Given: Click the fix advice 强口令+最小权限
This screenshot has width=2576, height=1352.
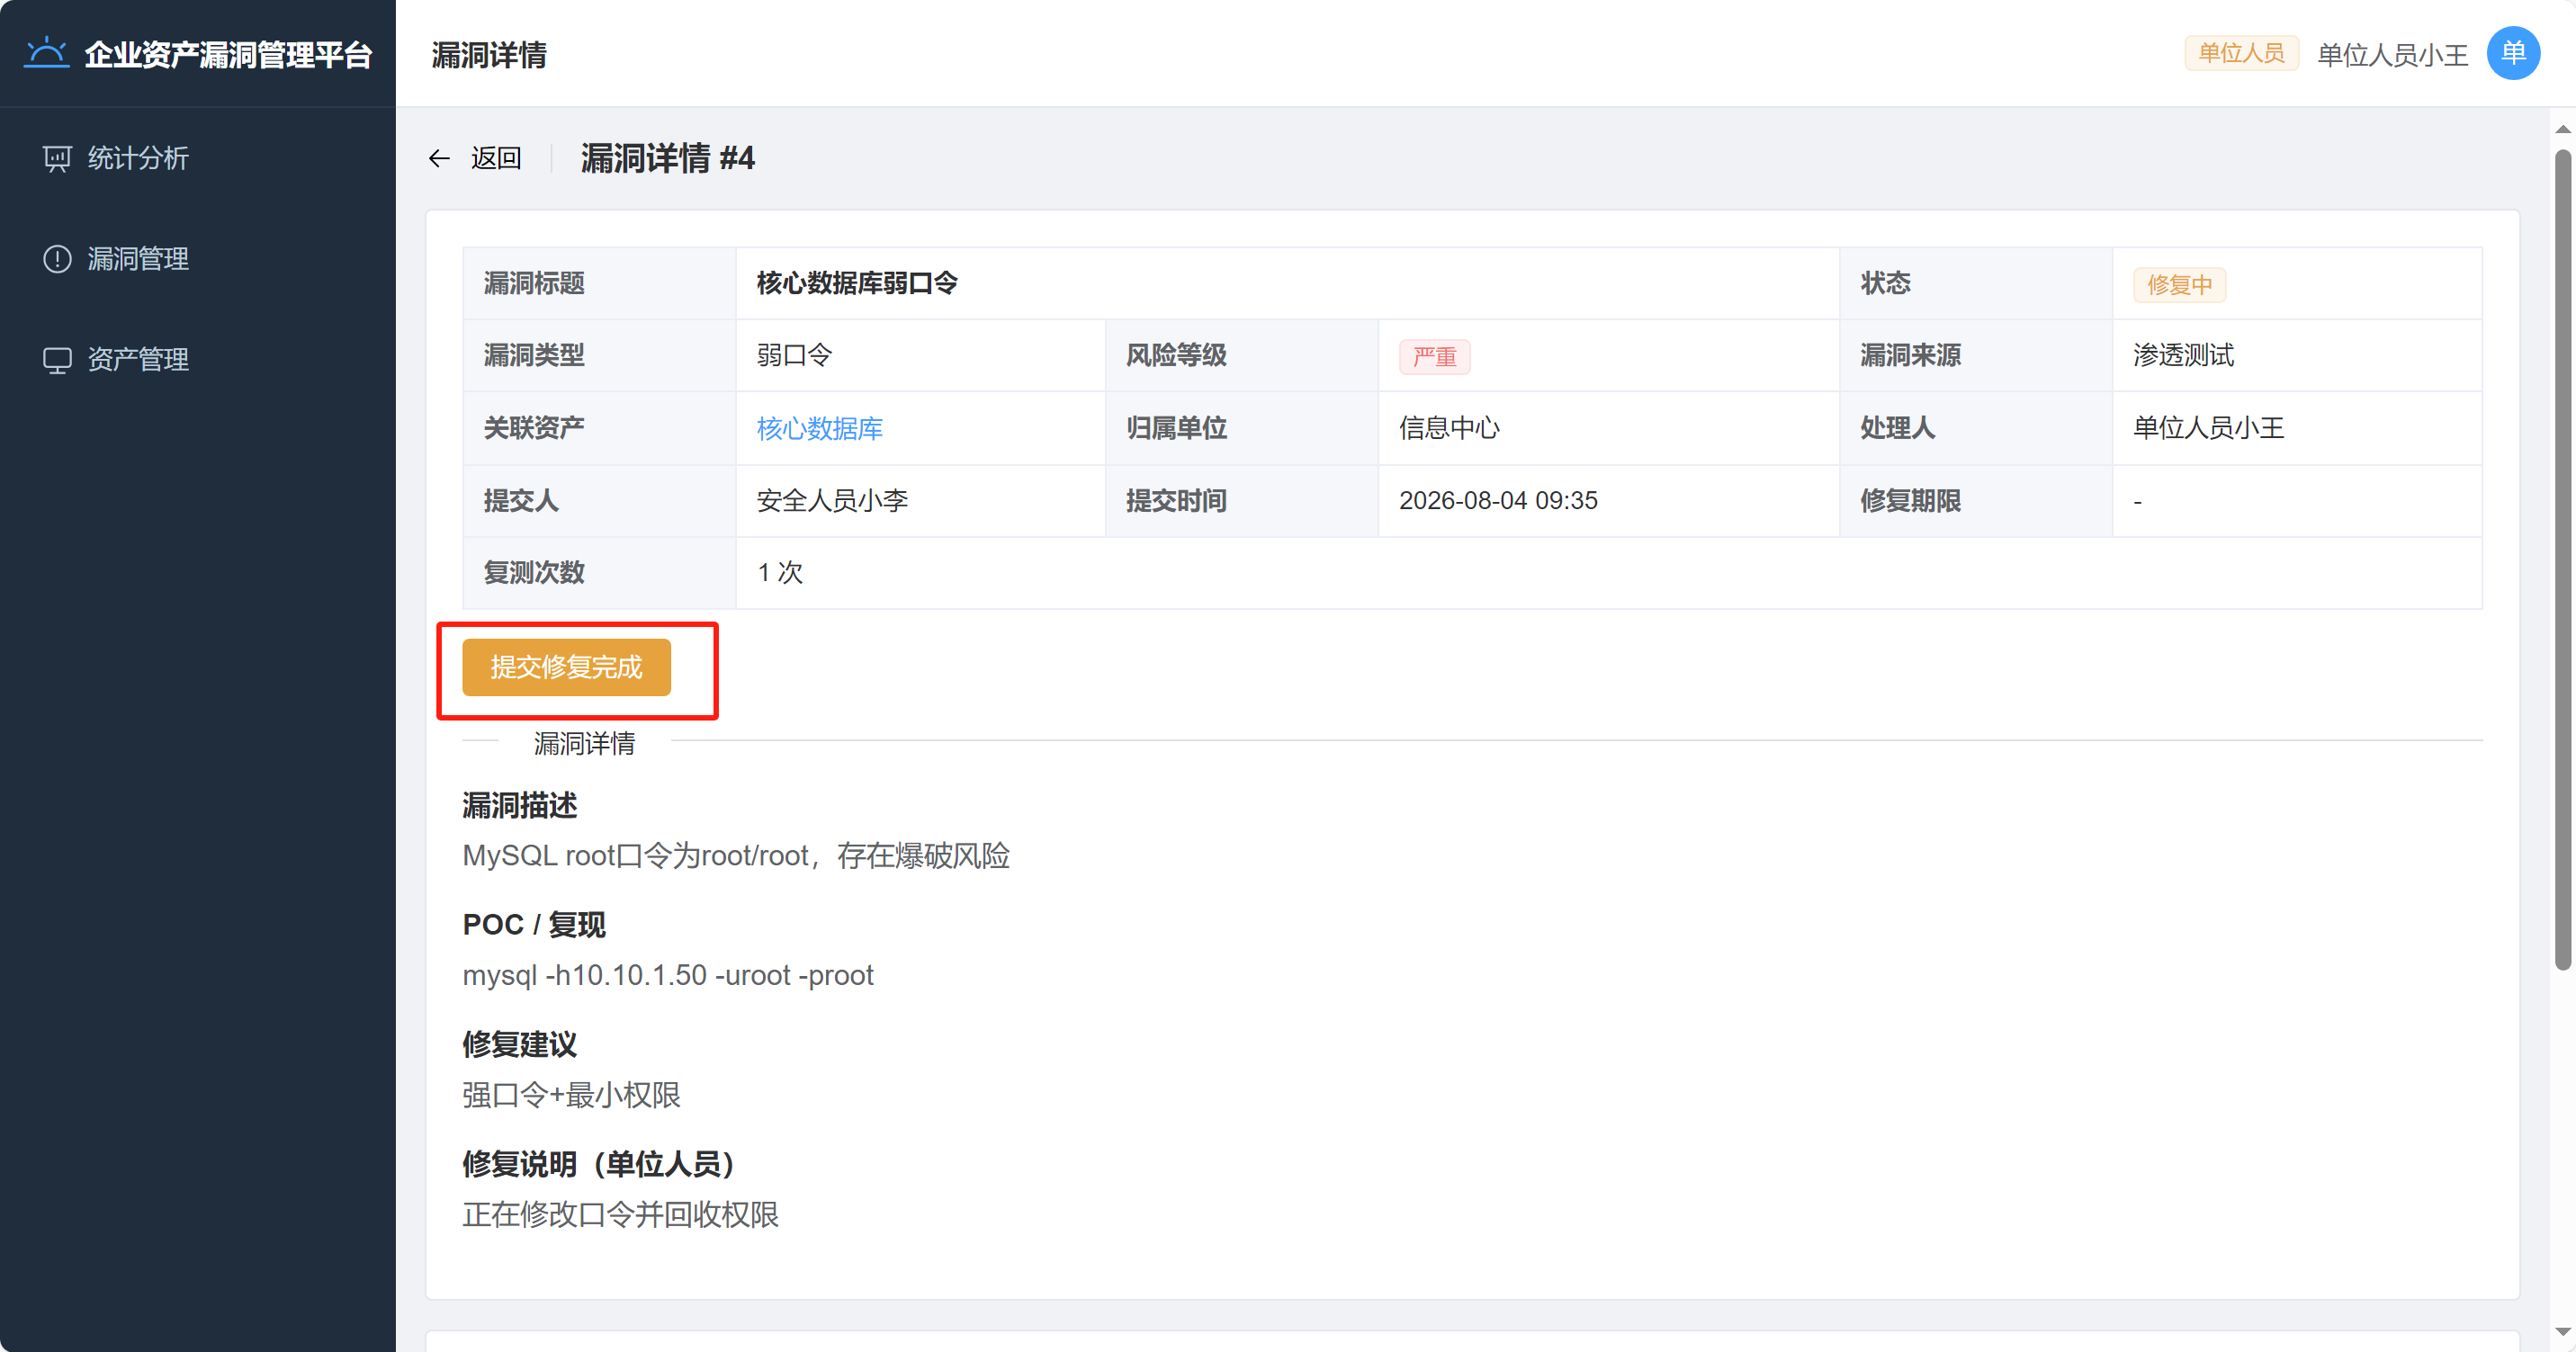Looking at the screenshot, I should pyautogui.click(x=571, y=1095).
